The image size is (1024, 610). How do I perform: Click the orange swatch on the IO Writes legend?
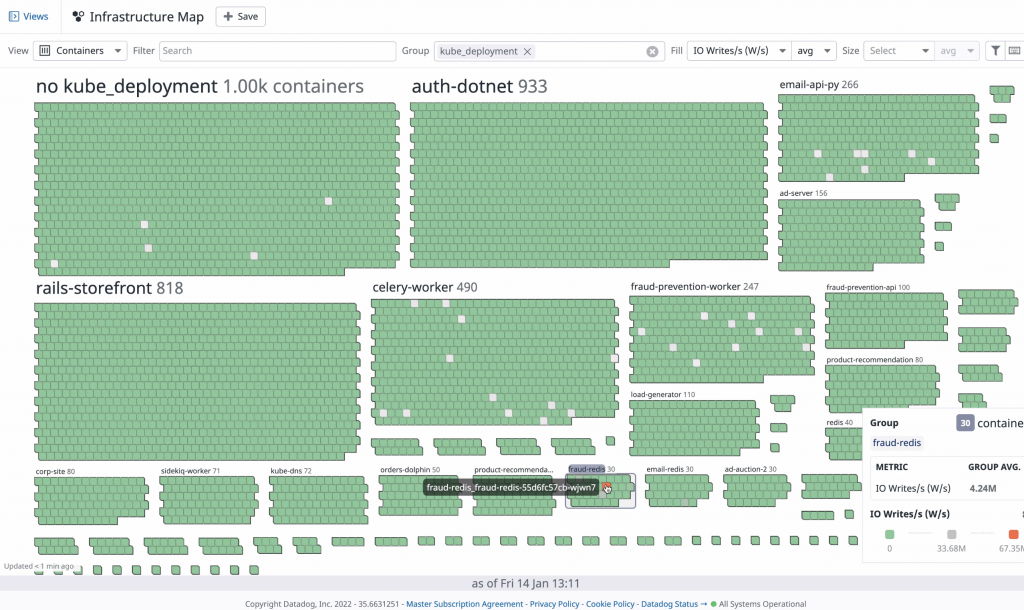tap(1012, 534)
